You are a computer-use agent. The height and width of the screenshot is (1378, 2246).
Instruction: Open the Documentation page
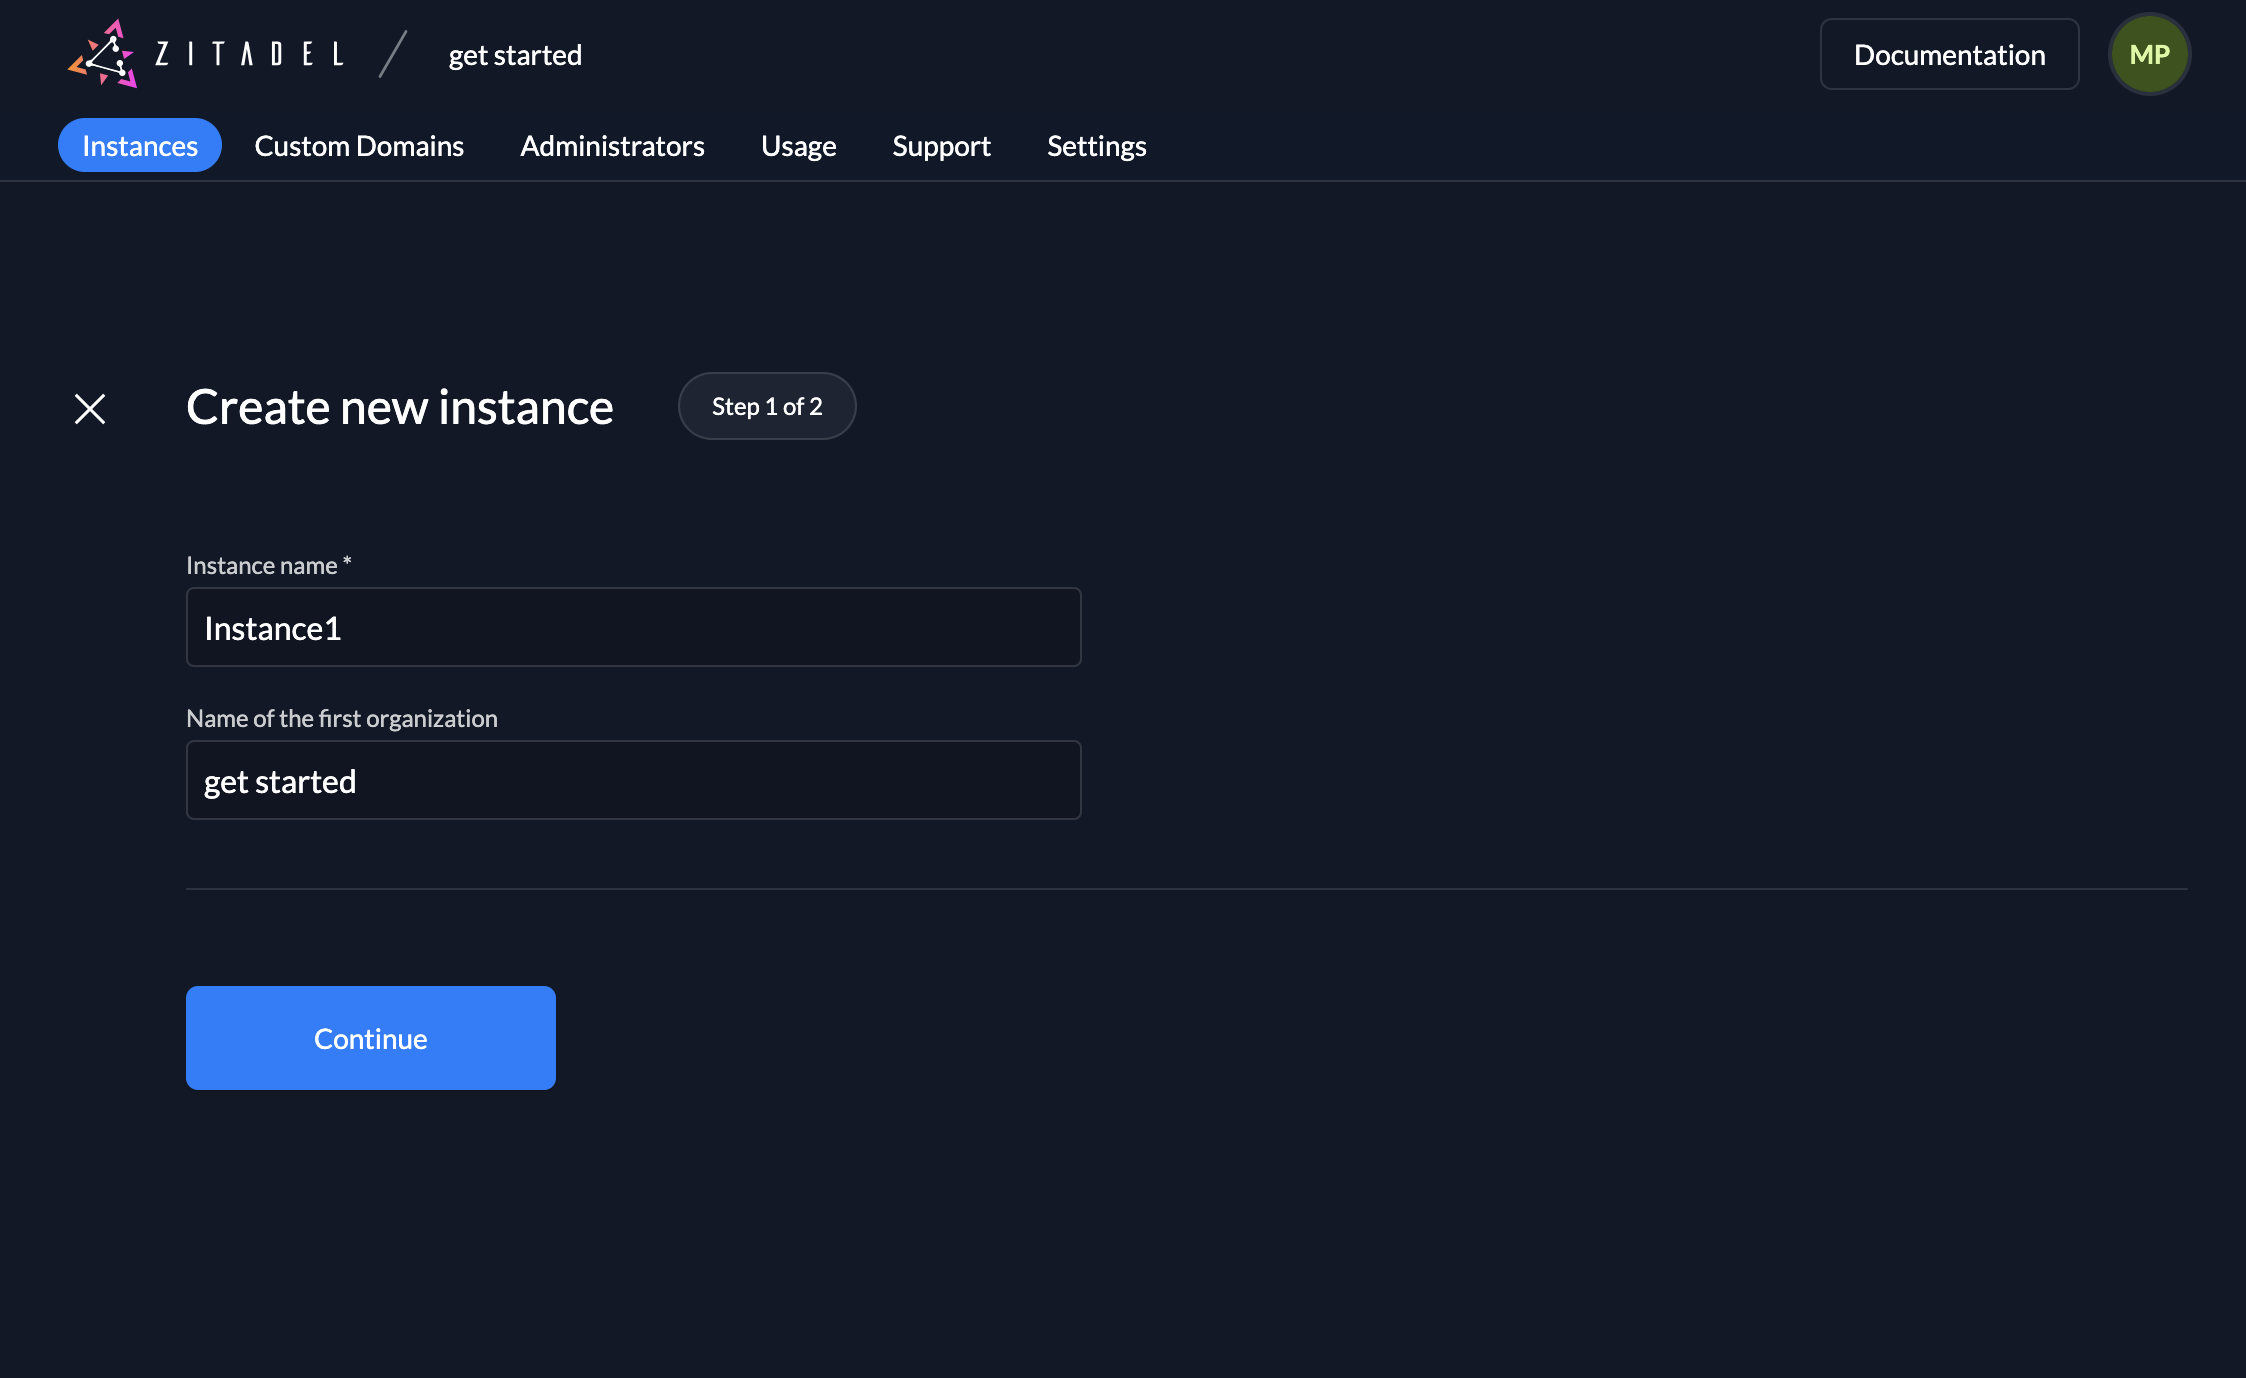(1949, 55)
